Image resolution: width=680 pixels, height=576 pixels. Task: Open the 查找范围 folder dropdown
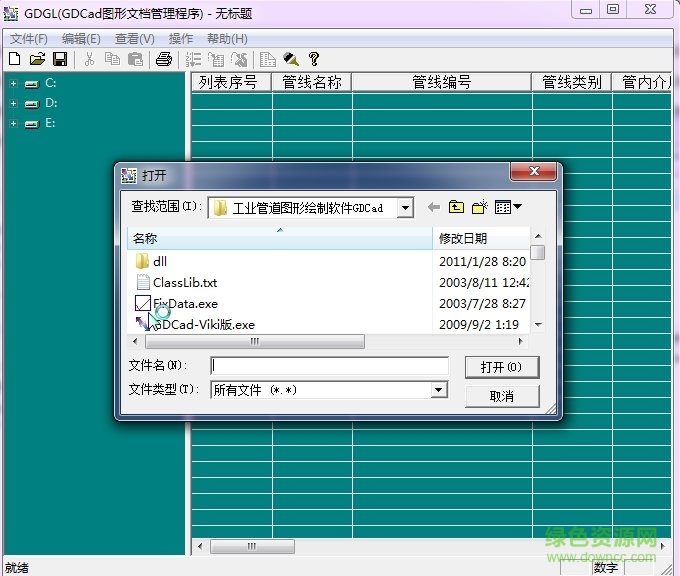click(404, 208)
